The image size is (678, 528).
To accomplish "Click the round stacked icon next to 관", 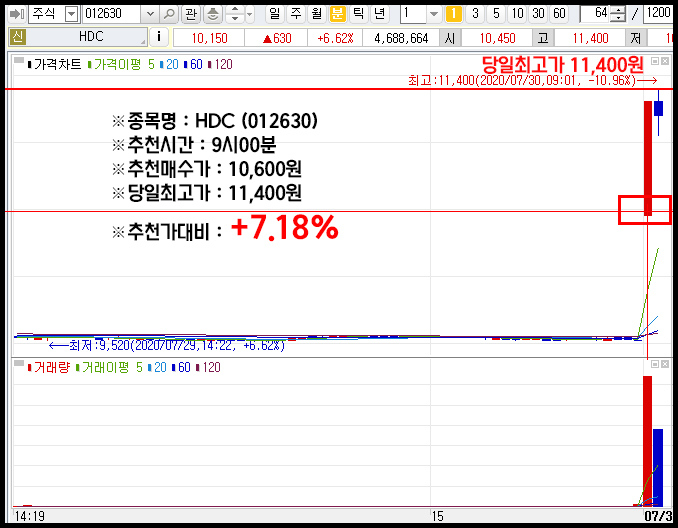I will point(212,14).
